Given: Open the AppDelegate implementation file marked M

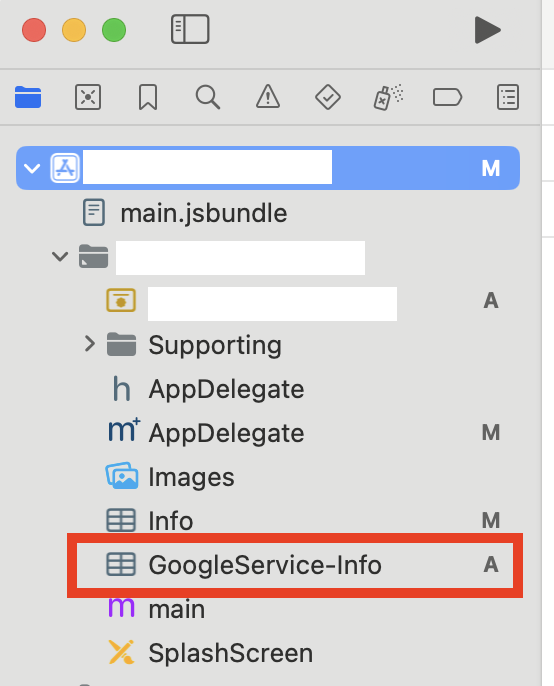Looking at the screenshot, I should pyautogui.click(x=226, y=433).
